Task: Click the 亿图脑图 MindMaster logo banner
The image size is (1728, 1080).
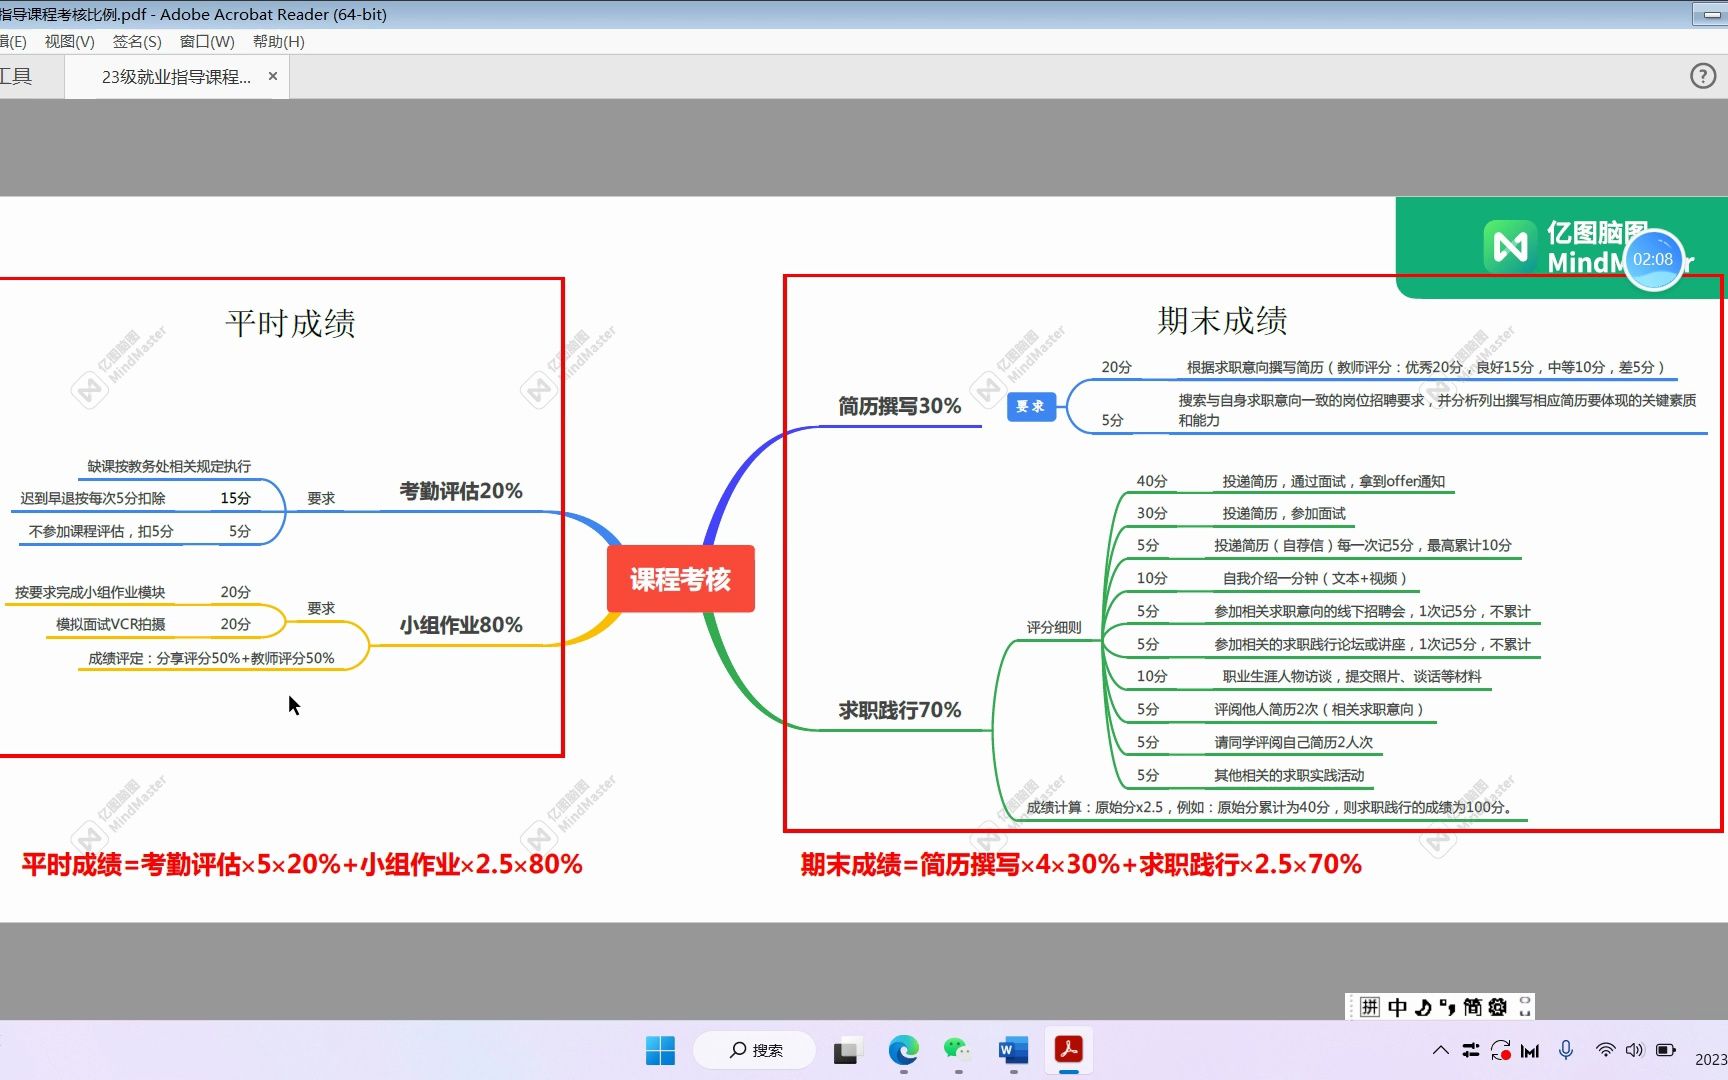Action: tap(1560, 247)
